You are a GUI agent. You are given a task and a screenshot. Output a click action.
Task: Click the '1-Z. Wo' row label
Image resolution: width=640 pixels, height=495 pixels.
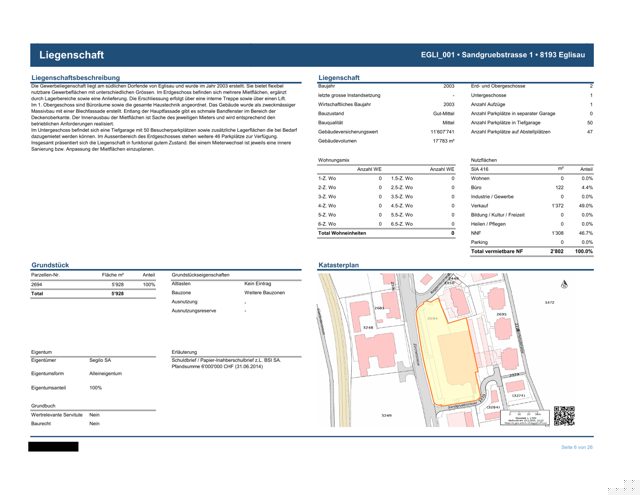click(x=327, y=178)
